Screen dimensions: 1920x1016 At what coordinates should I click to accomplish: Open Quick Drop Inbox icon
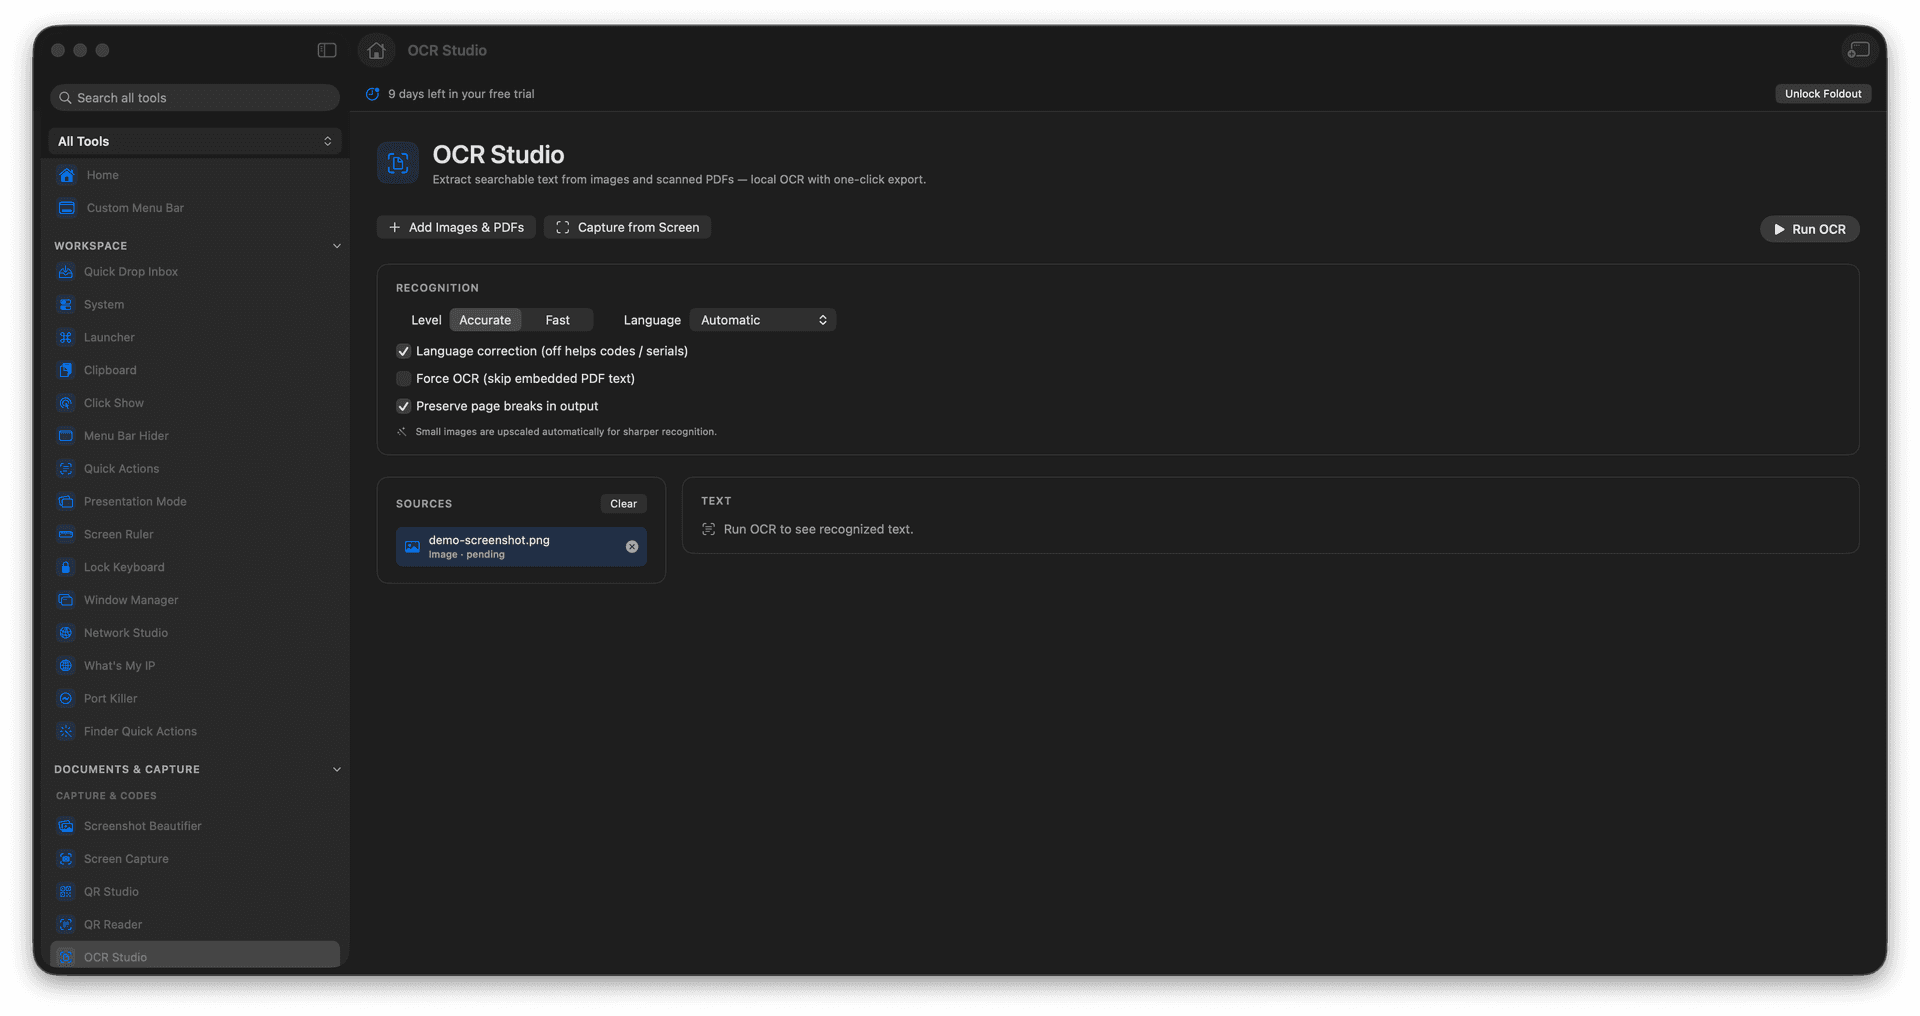click(x=66, y=272)
